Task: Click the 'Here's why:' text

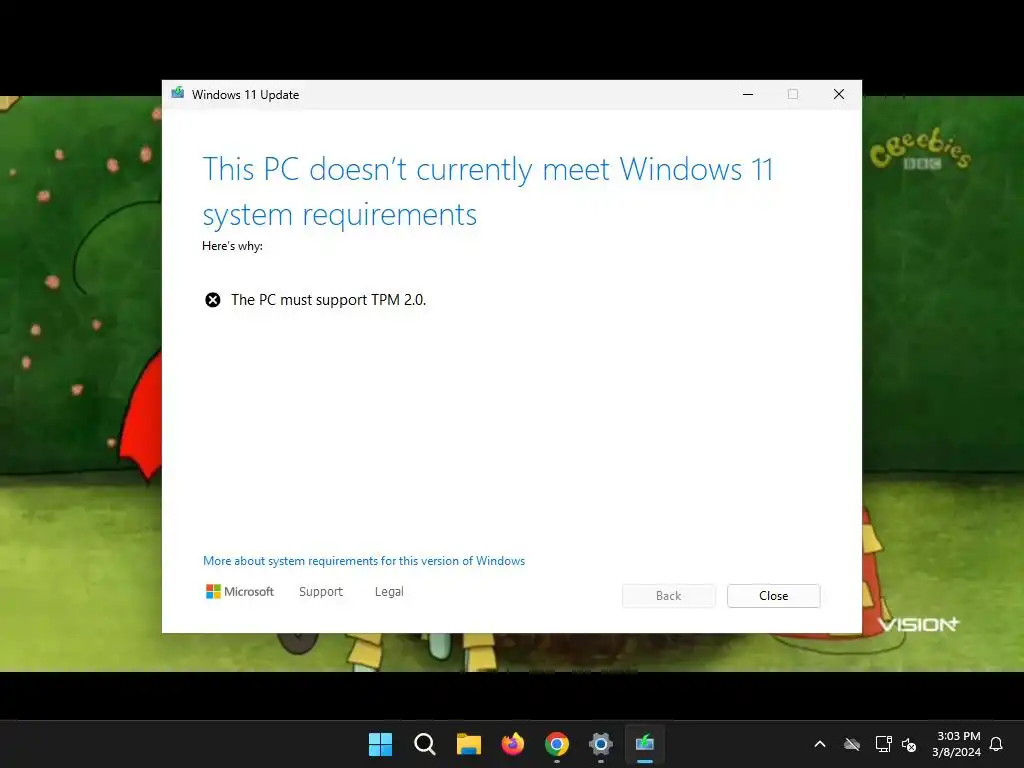Action: (x=232, y=246)
